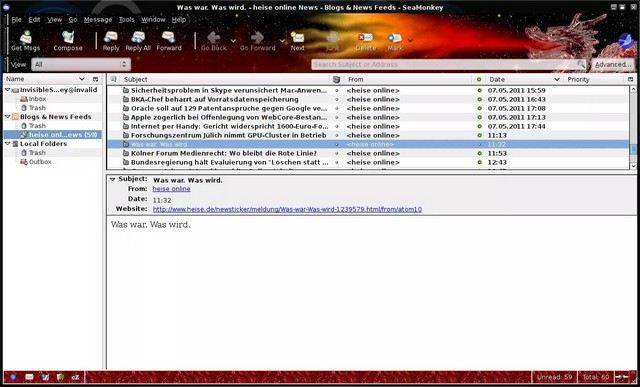
Task: Click the icon column header before From
Action: [336, 79]
